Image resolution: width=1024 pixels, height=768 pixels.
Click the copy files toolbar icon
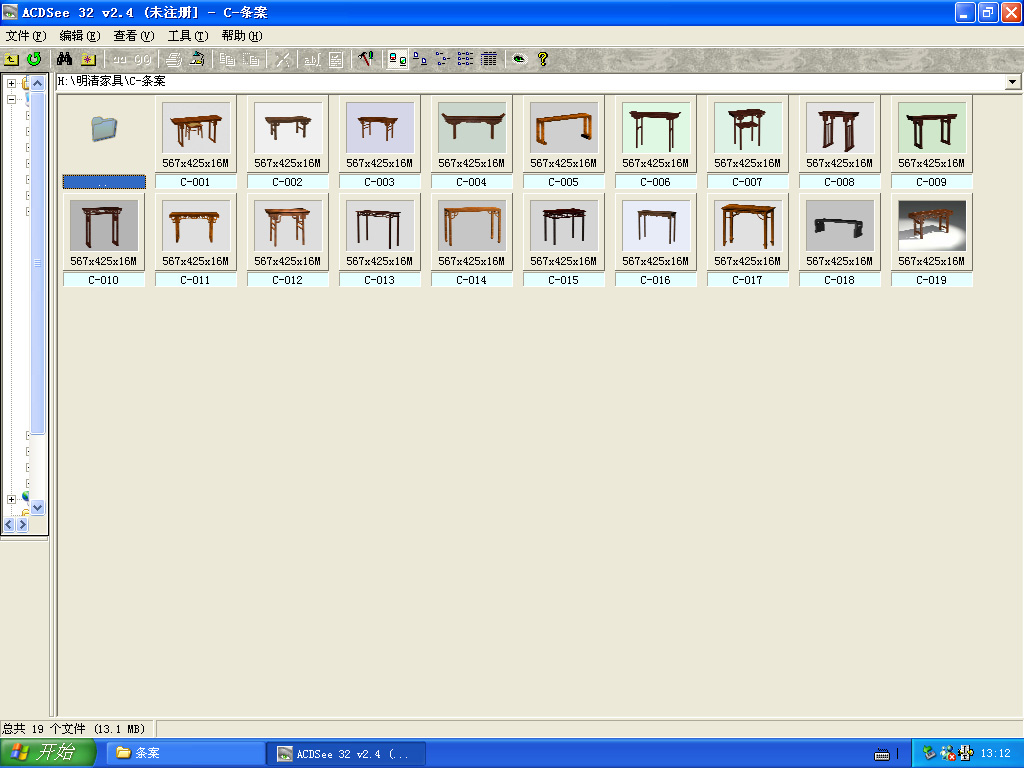pos(227,59)
